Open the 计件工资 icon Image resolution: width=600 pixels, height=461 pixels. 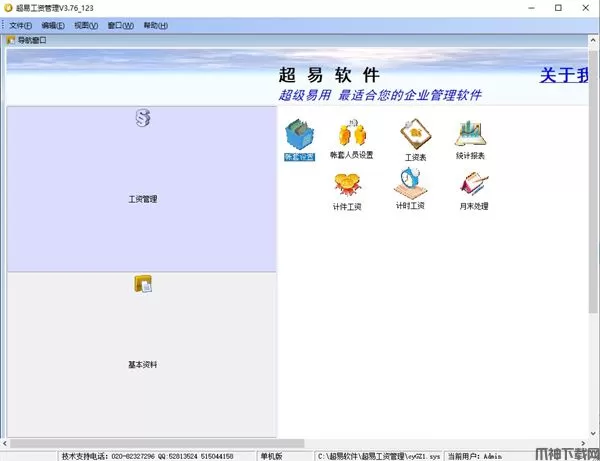click(x=347, y=184)
